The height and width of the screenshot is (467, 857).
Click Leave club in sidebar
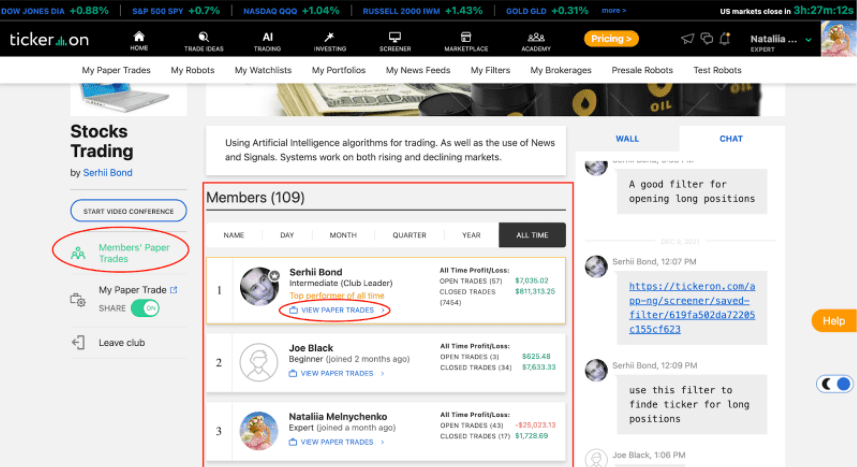pos(121,343)
